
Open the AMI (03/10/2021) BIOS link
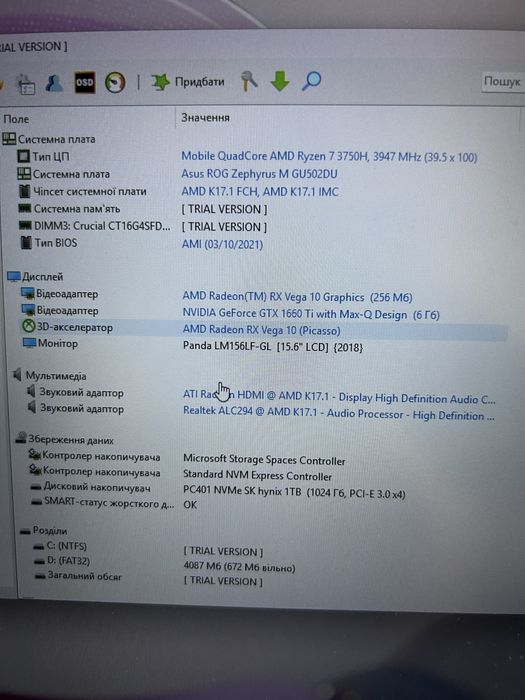click(x=222, y=244)
